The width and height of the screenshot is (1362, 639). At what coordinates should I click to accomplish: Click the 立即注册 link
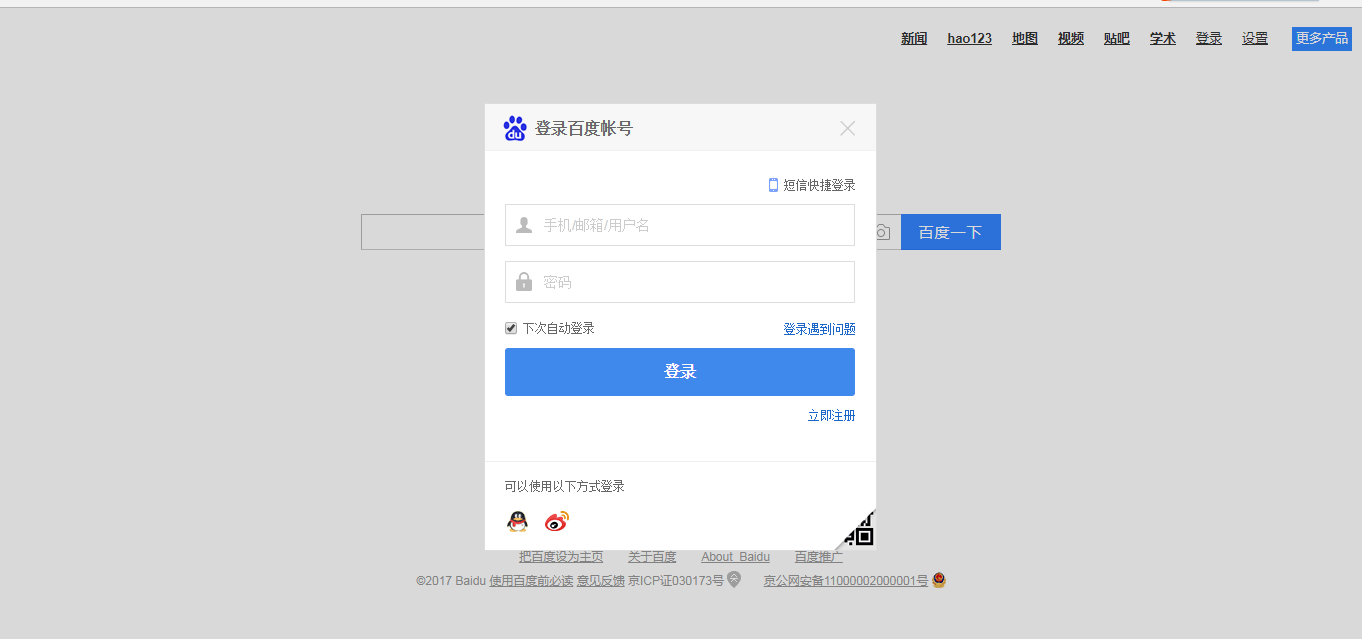[x=831, y=416]
